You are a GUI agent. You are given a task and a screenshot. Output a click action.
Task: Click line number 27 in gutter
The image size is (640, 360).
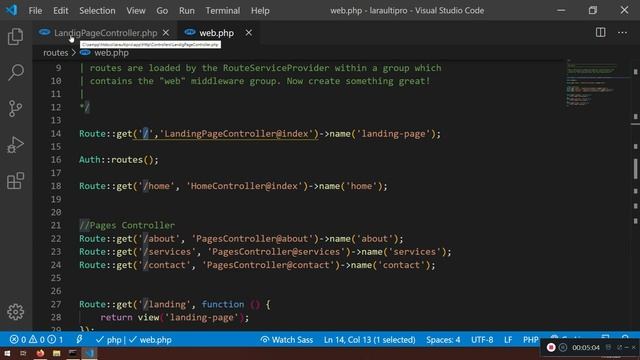(56, 304)
